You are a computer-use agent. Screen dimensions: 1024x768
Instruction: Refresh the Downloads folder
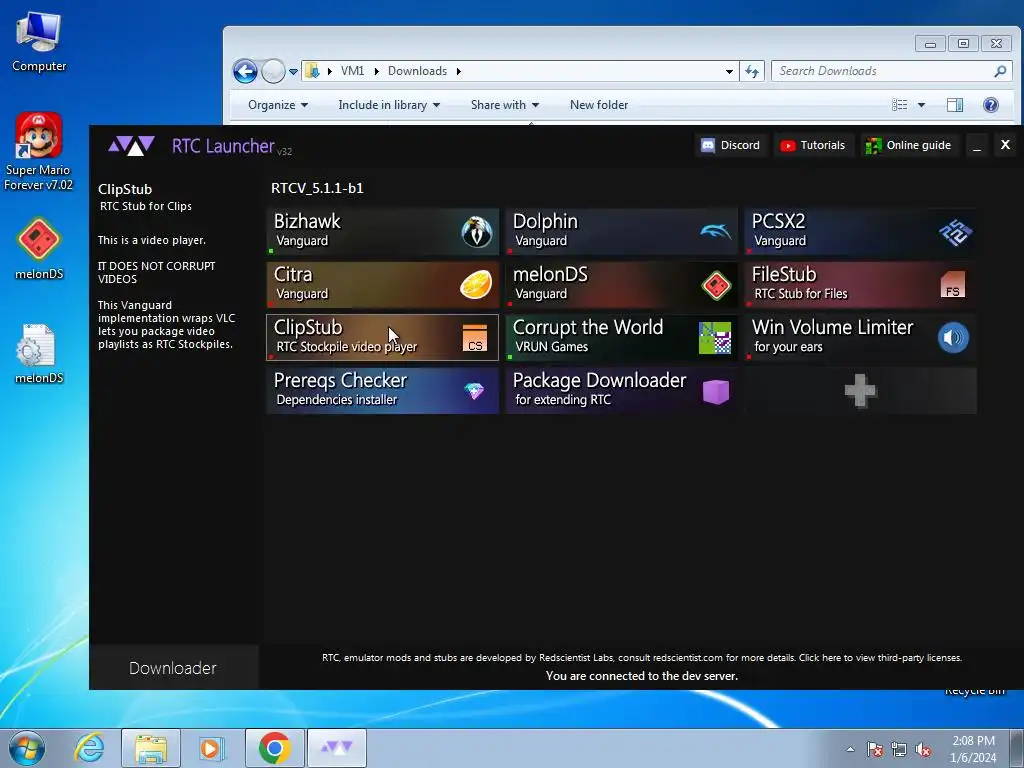tap(752, 71)
